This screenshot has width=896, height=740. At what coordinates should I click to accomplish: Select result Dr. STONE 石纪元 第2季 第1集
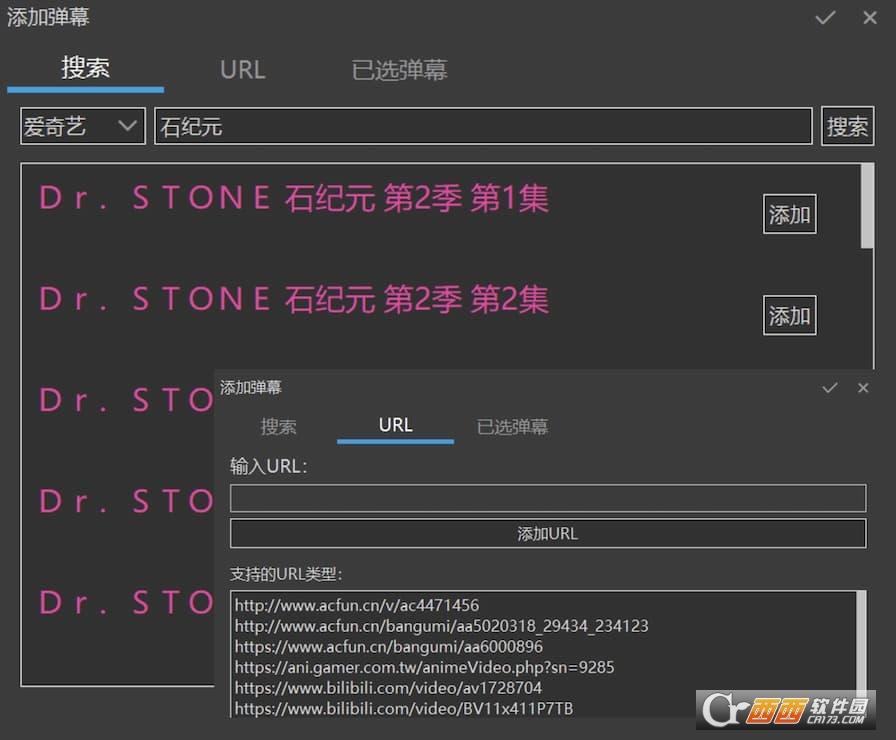[294, 198]
